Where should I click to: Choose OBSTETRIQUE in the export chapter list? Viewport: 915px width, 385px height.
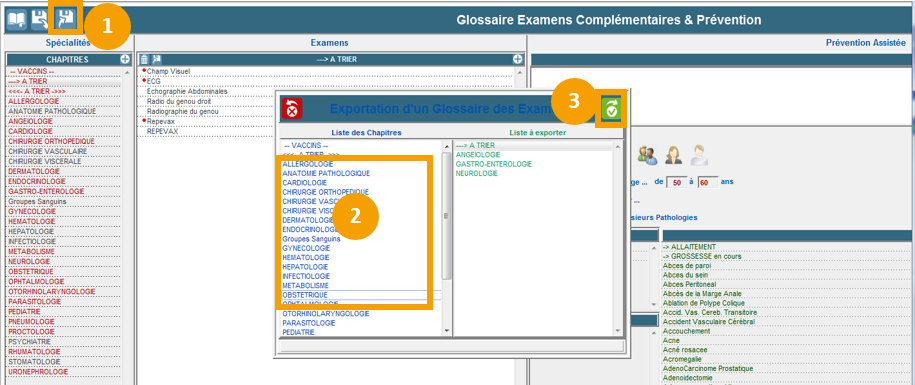[x=305, y=295]
